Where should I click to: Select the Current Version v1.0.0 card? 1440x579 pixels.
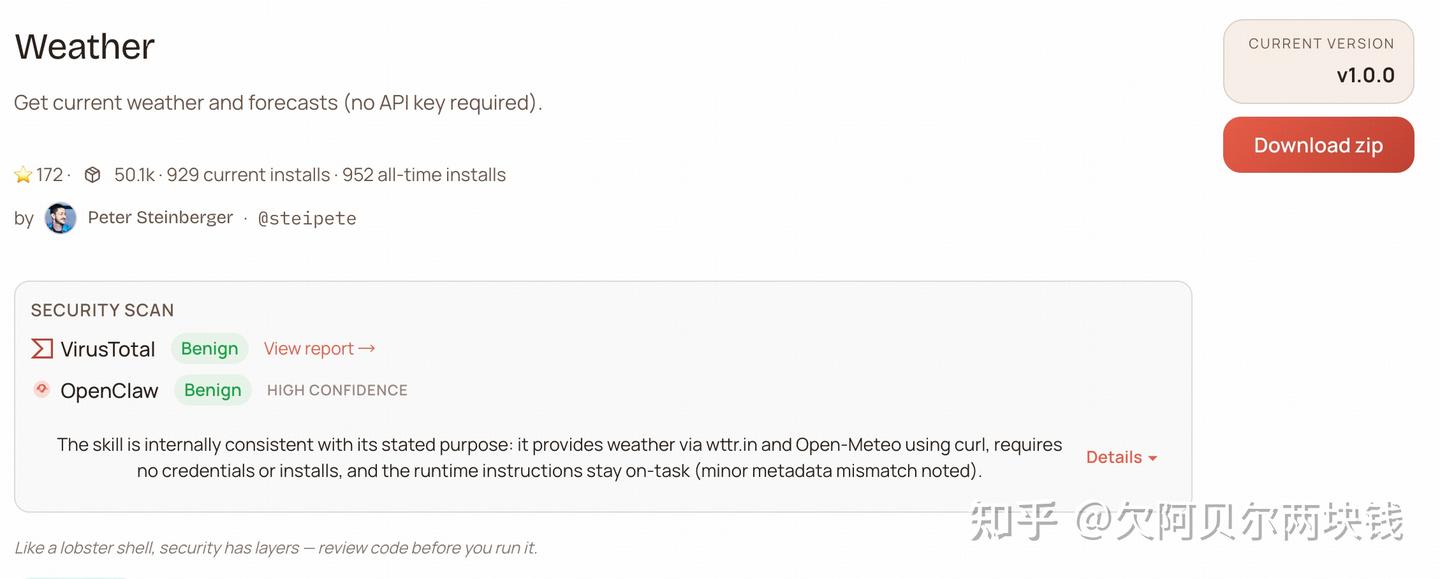click(1318, 61)
